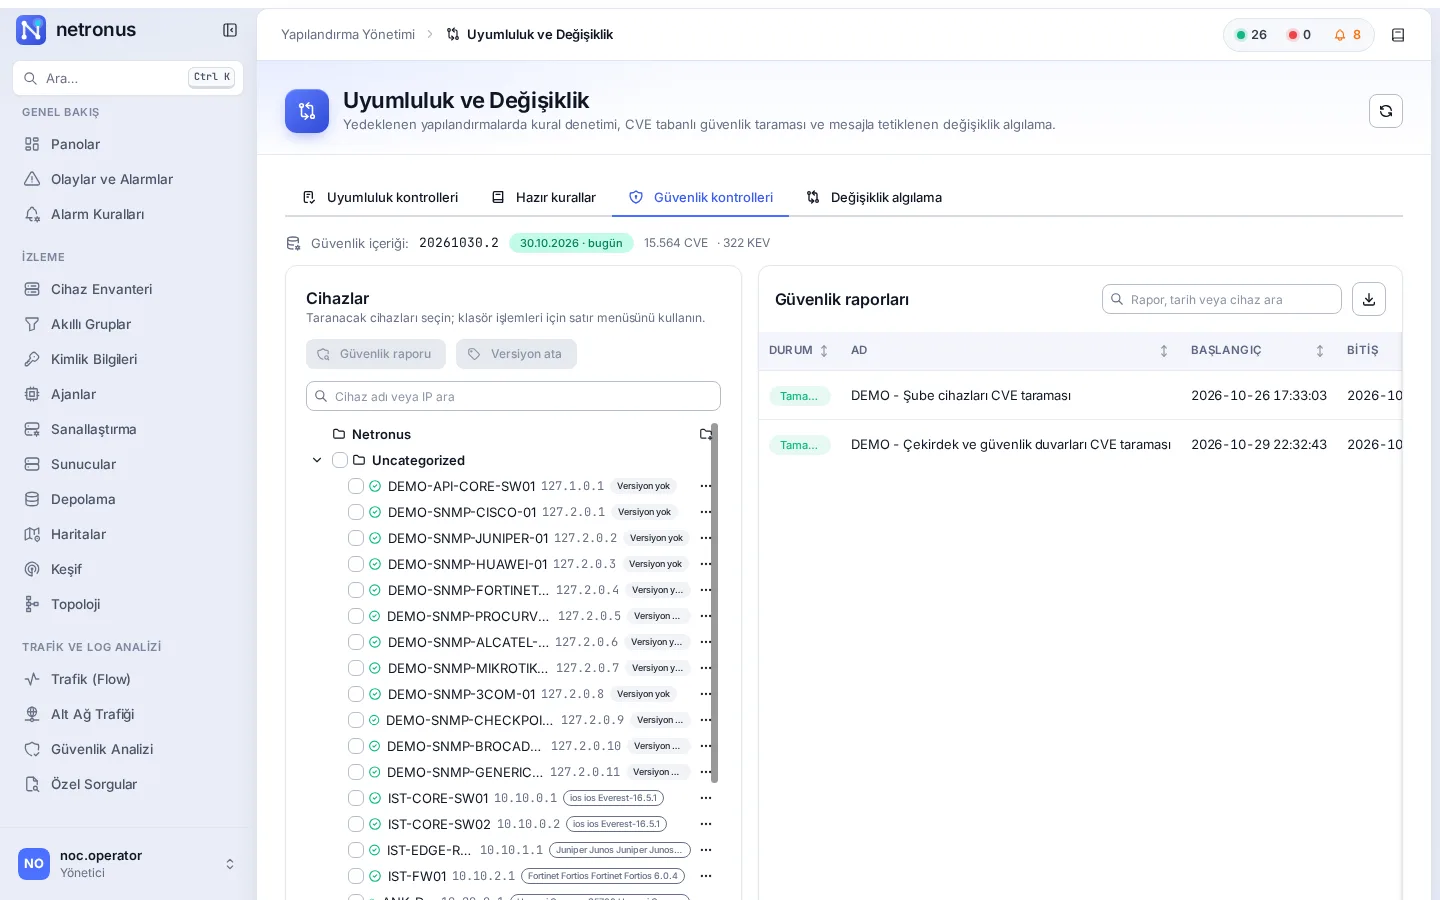Check the IST-CORE-SW01 checkbox
This screenshot has height=900, width=1440.
355,798
